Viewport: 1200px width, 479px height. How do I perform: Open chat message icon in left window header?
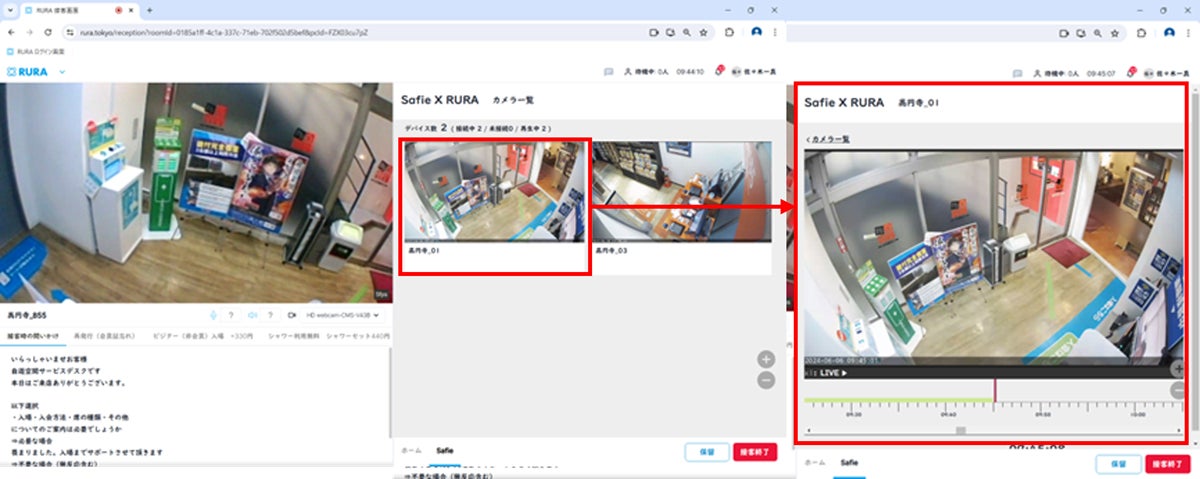pos(608,72)
